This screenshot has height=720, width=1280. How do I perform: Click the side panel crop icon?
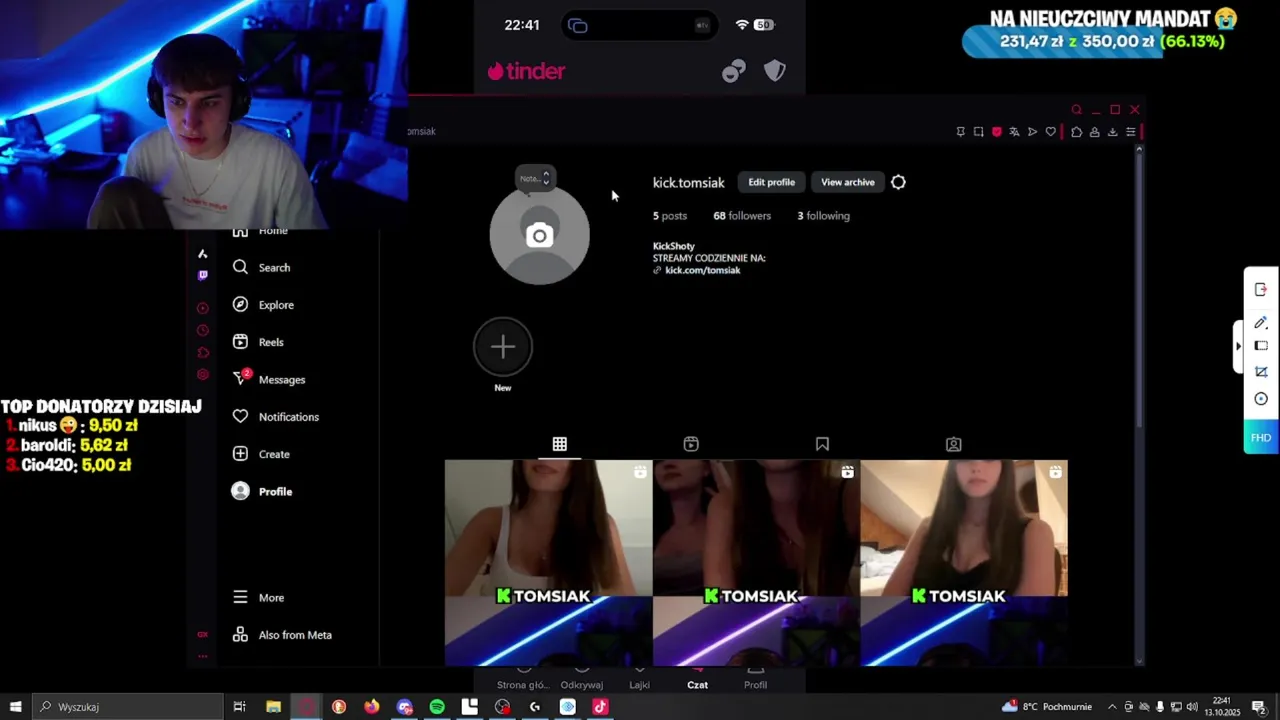pos(1261,372)
